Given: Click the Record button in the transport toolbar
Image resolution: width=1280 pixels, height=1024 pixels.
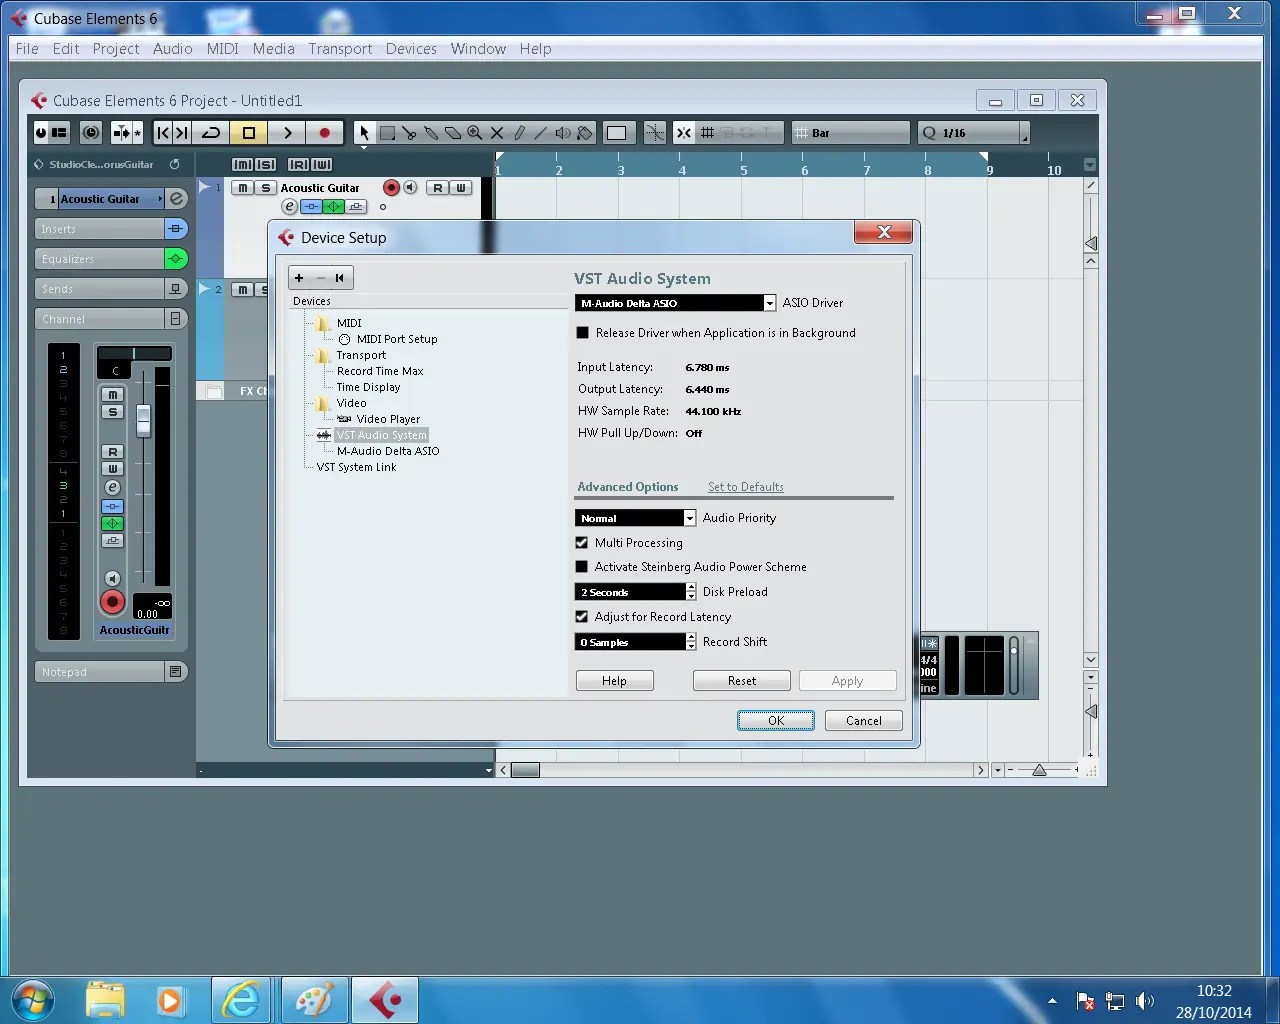Looking at the screenshot, I should click(x=324, y=132).
